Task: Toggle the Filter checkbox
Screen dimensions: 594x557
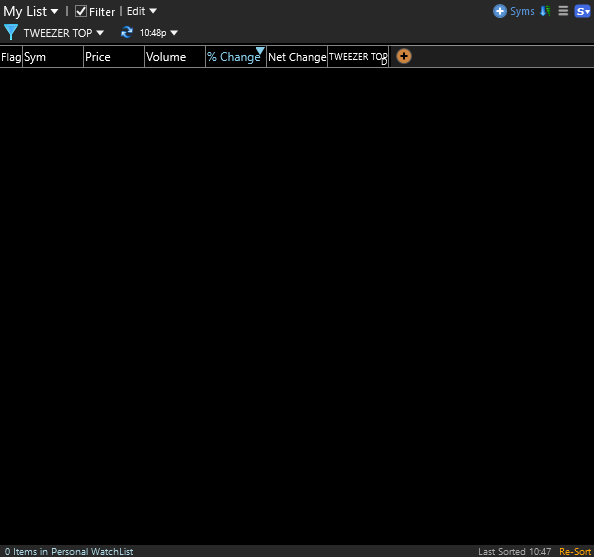Action: click(x=81, y=11)
